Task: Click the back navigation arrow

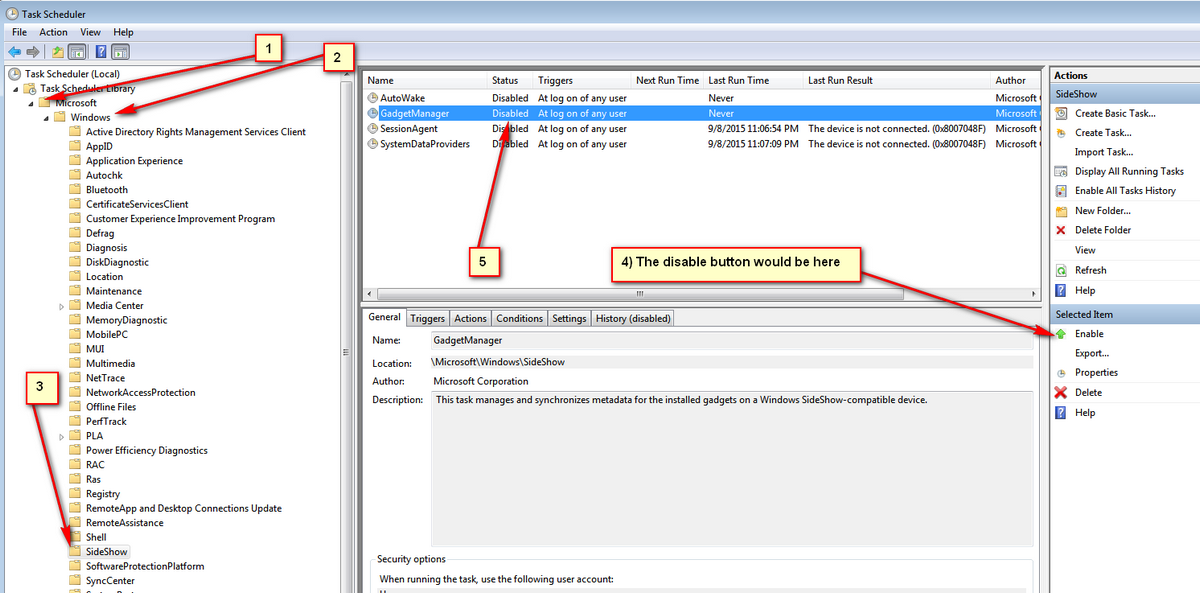Action: click(x=14, y=50)
